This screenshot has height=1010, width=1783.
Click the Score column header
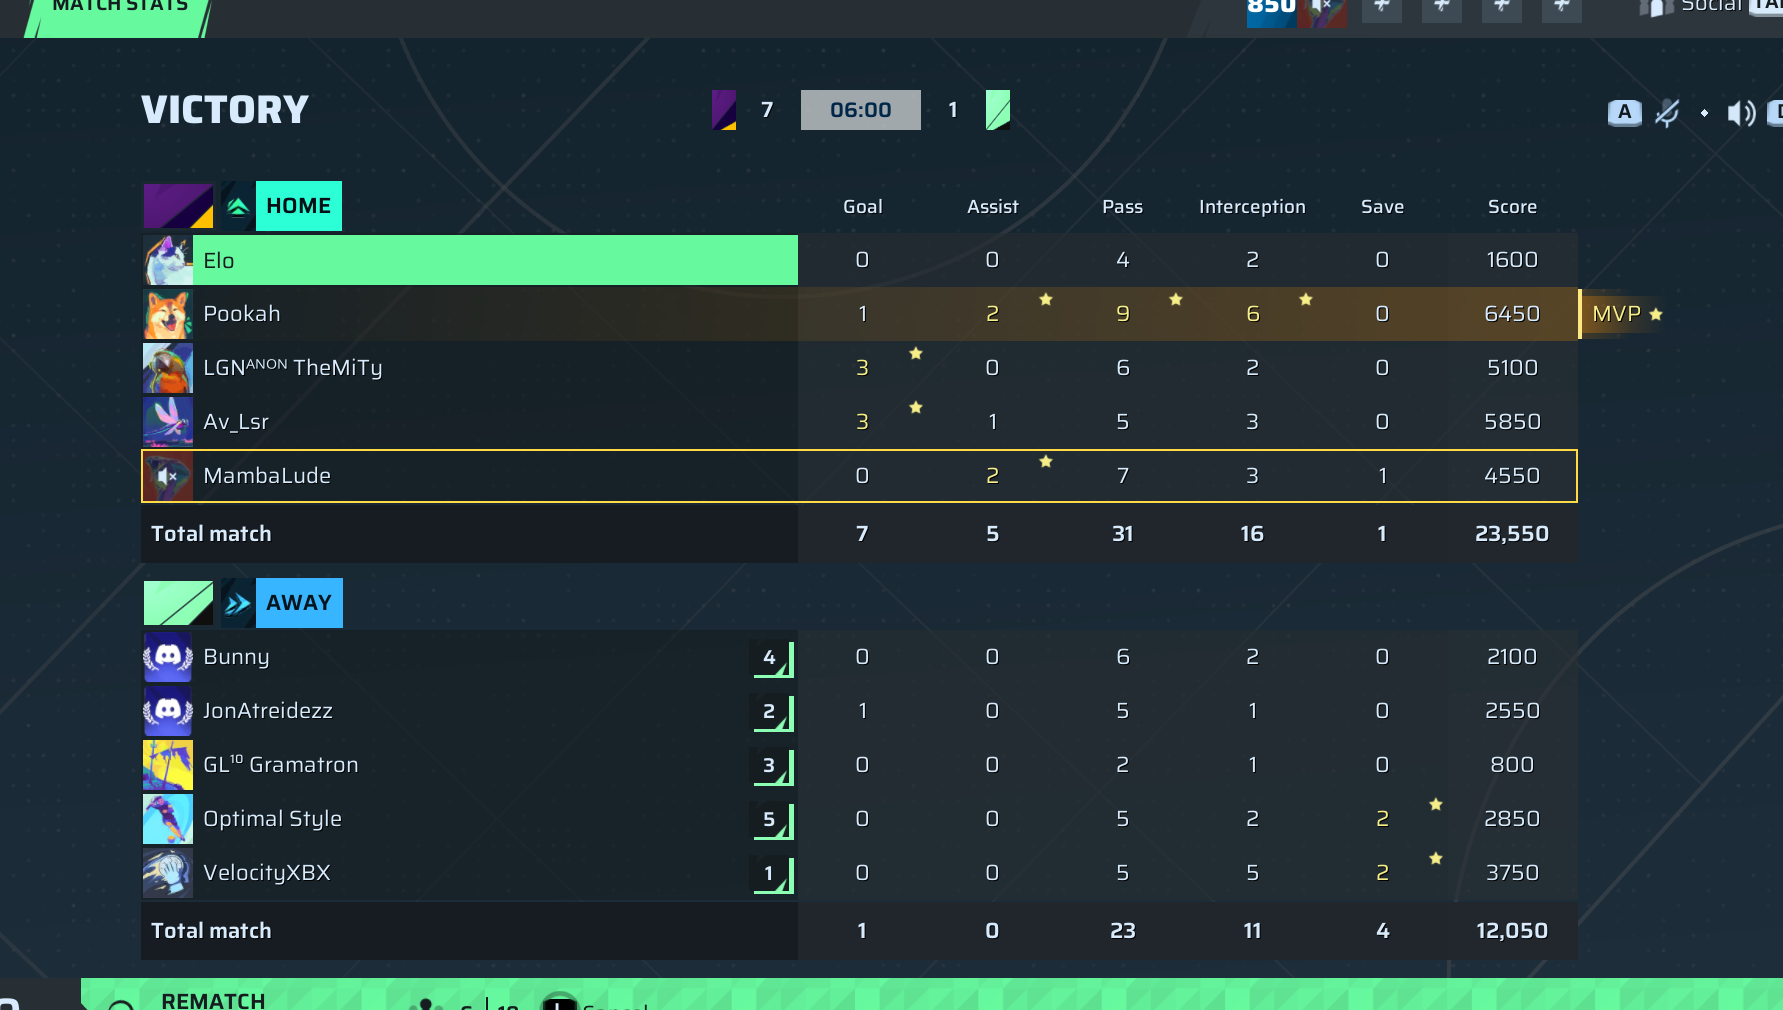1513,207
